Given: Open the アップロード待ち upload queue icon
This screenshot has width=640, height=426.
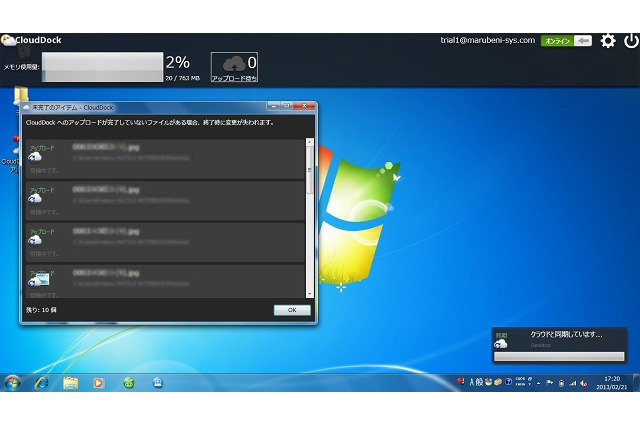Looking at the screenshot, I should [234, 67].
